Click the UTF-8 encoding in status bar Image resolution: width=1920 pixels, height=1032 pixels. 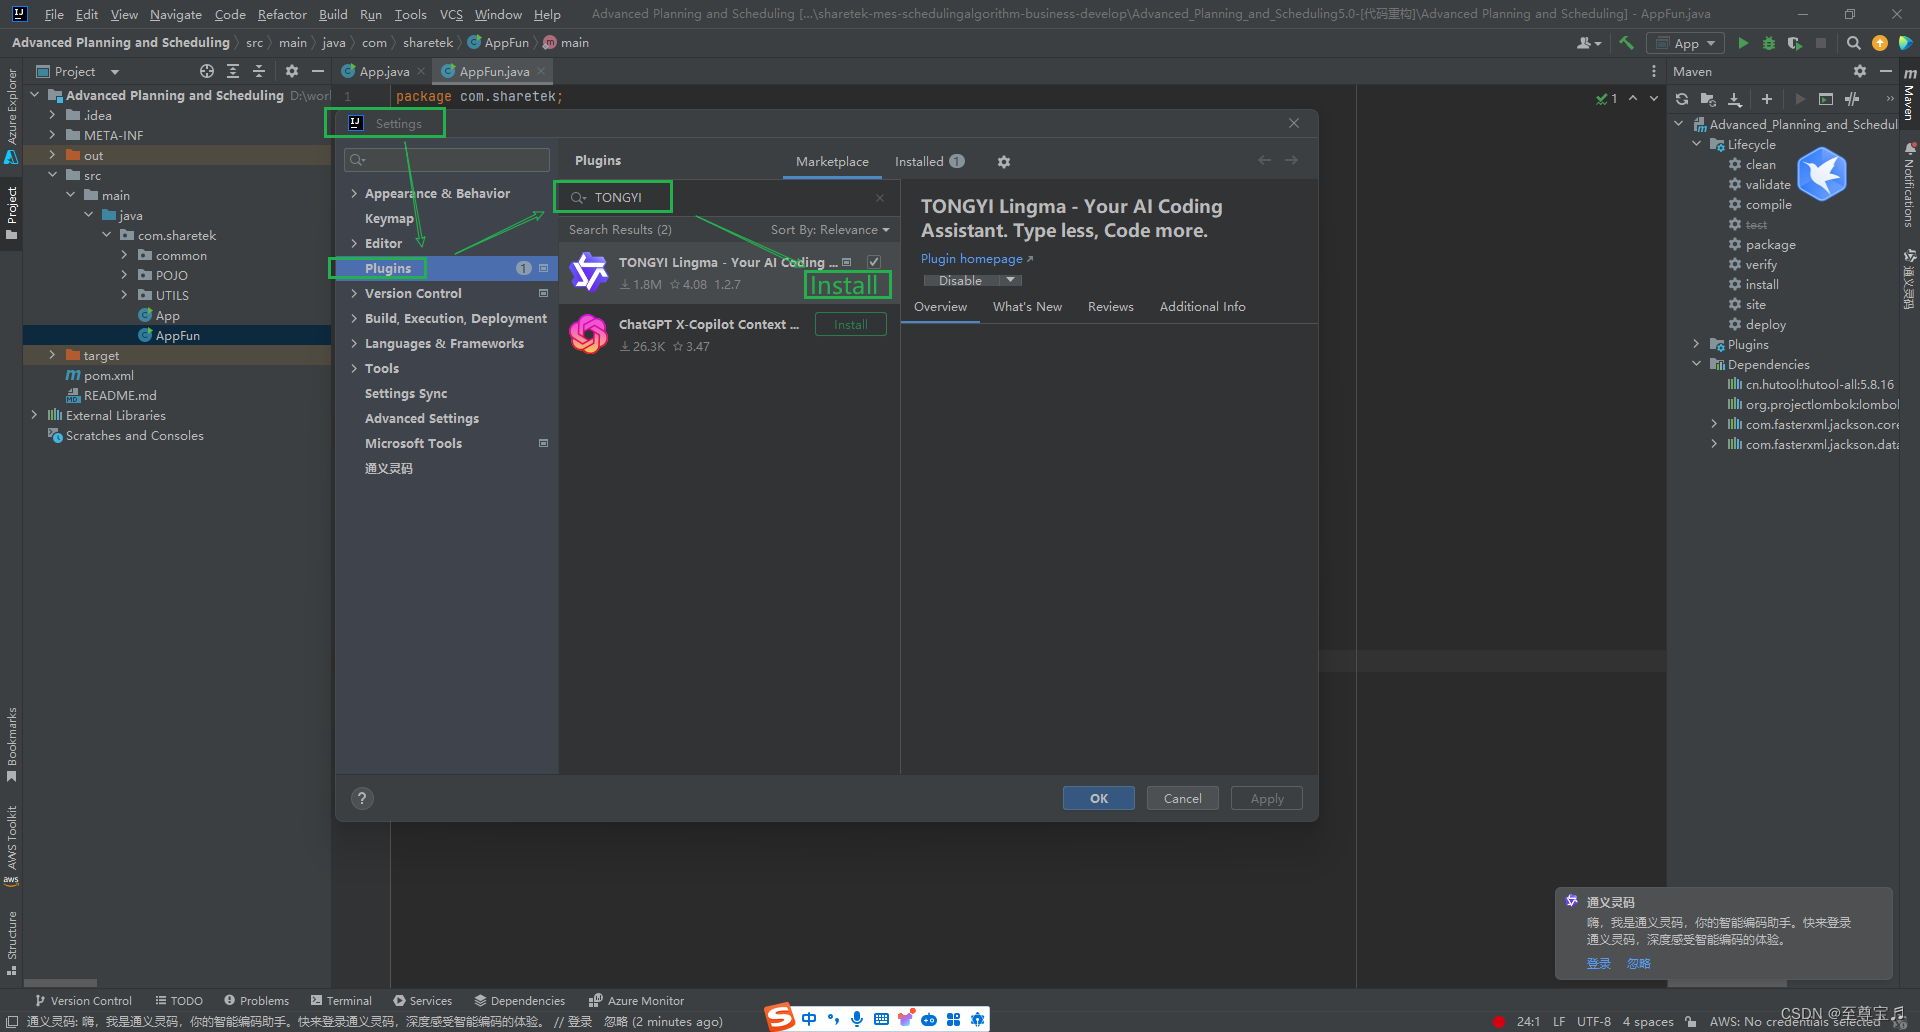(x=1593, y=1021)
